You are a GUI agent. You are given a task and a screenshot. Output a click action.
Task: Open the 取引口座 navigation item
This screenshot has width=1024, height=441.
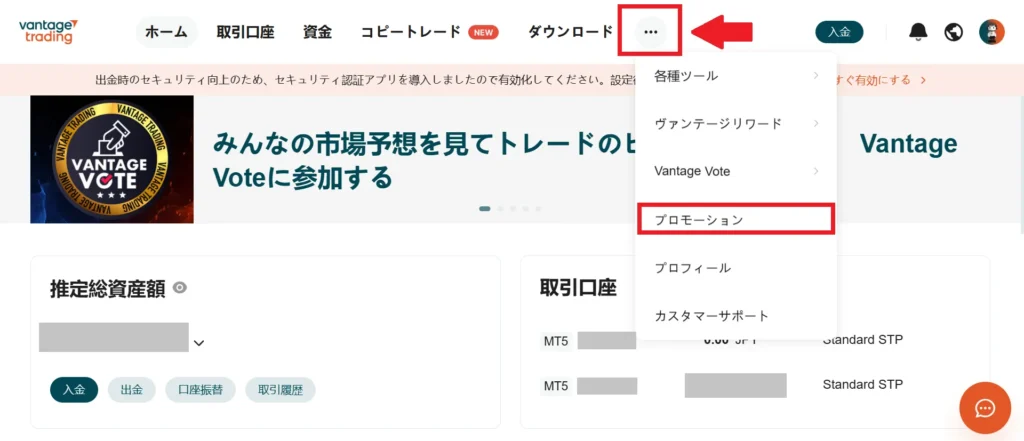(246, 31)
